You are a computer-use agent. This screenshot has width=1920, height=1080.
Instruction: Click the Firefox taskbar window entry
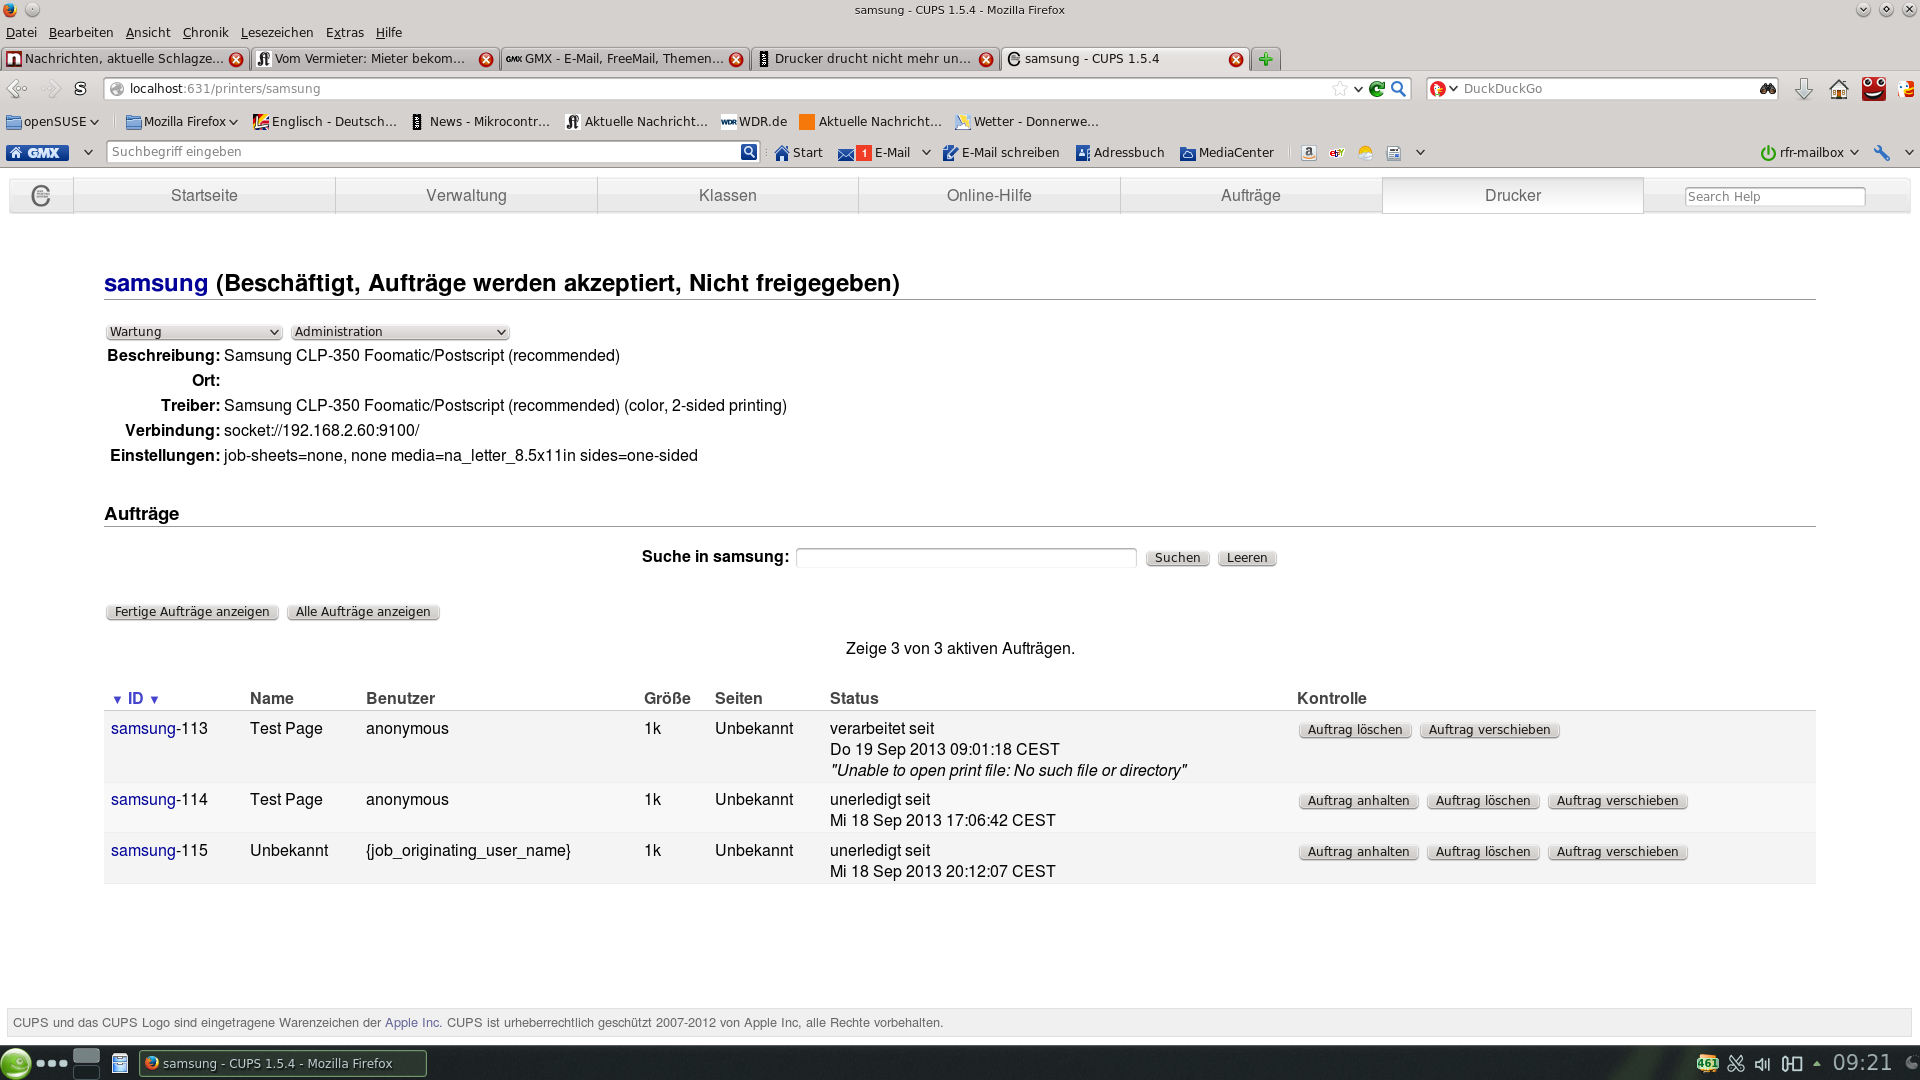(283, 1064)
